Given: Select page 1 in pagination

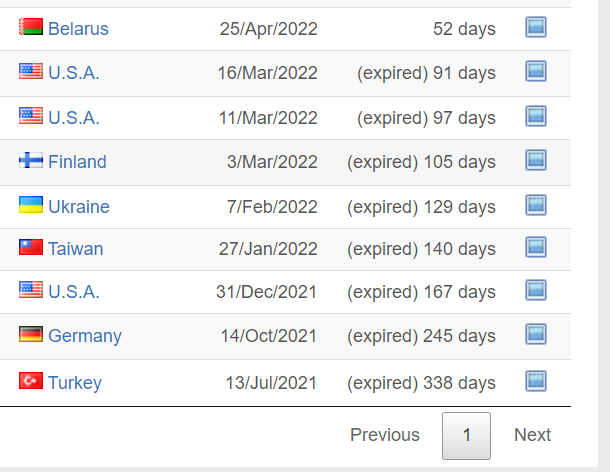Looking at the screenshot, I should pos(466,436).
